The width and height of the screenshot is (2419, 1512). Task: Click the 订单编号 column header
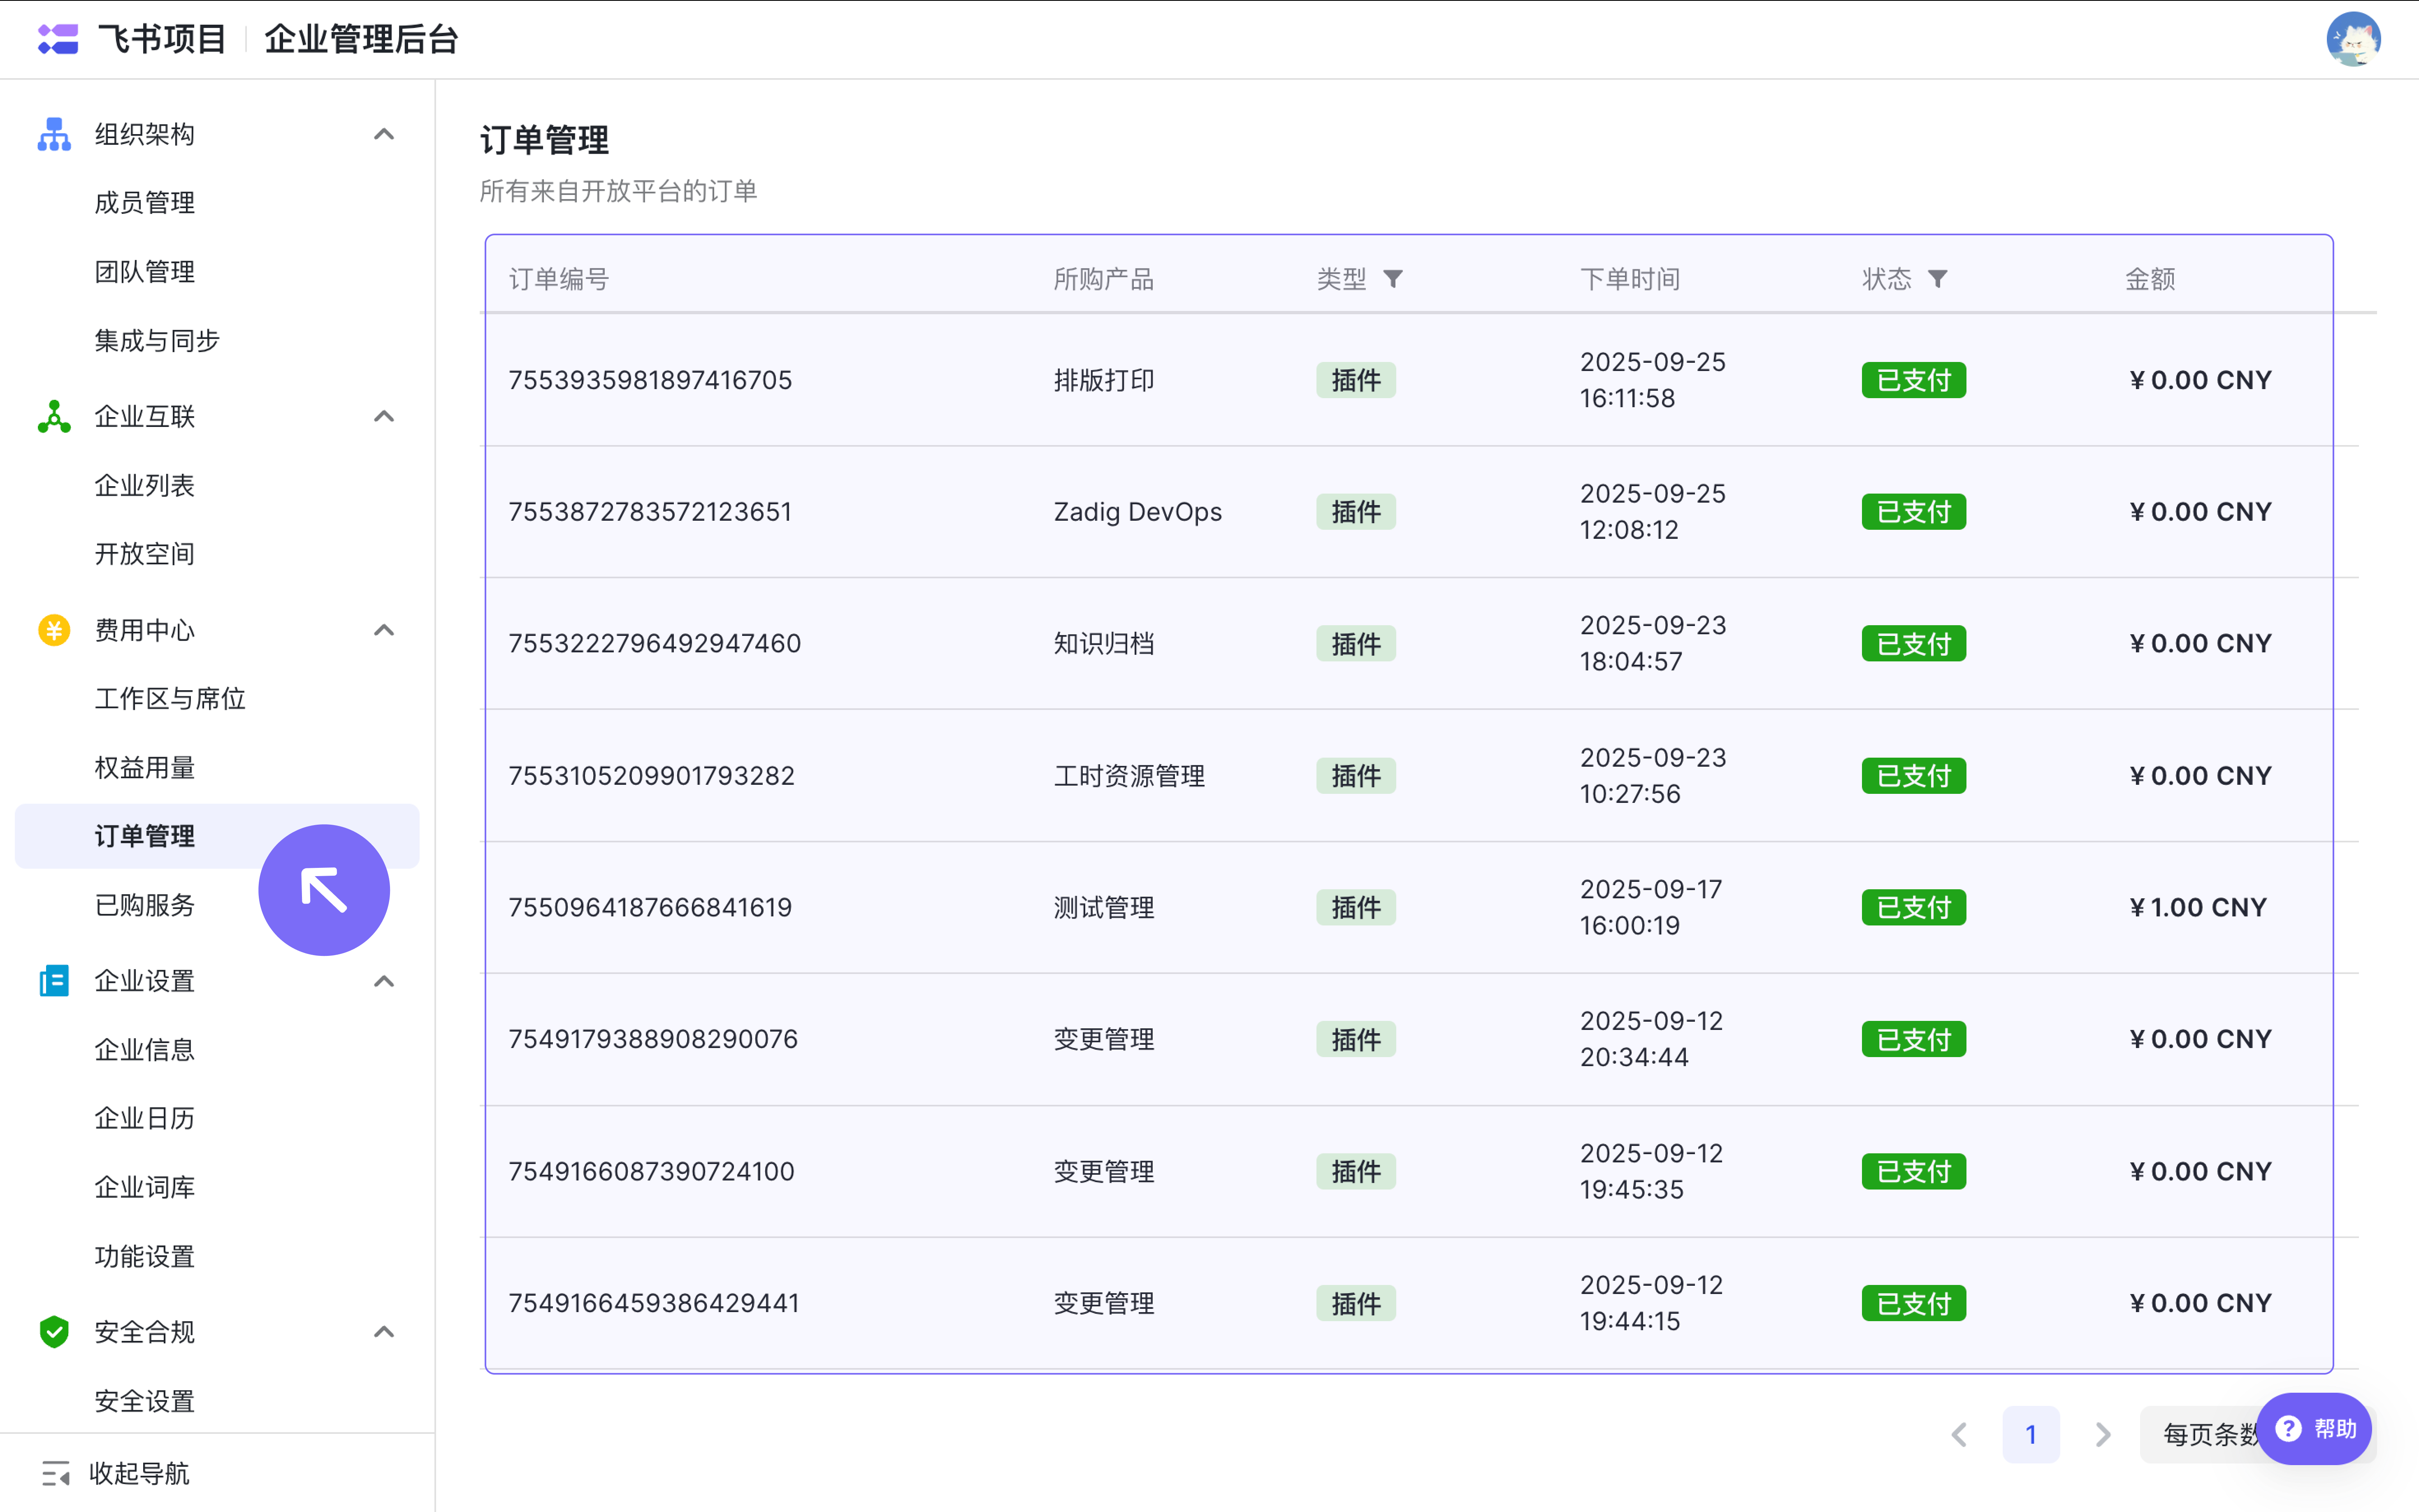559,279
